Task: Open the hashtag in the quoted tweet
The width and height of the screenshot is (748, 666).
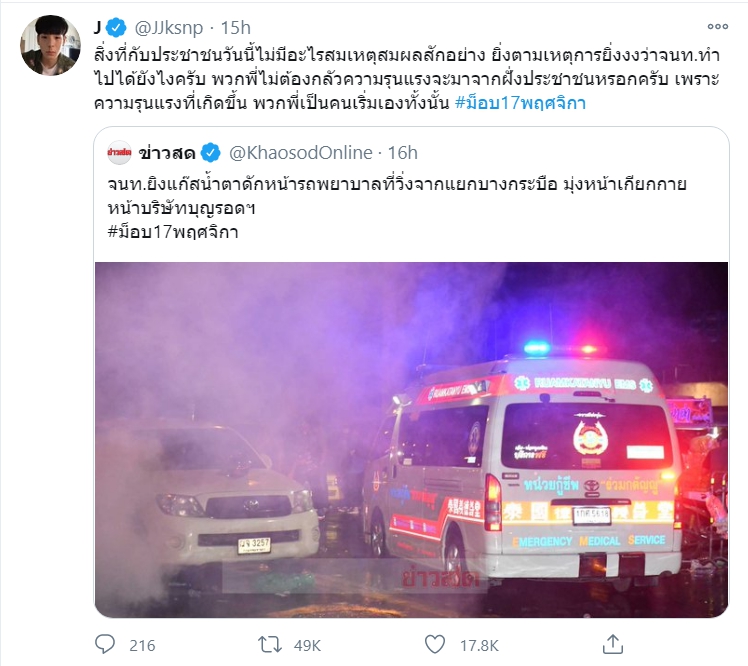Action: point(173,232)
